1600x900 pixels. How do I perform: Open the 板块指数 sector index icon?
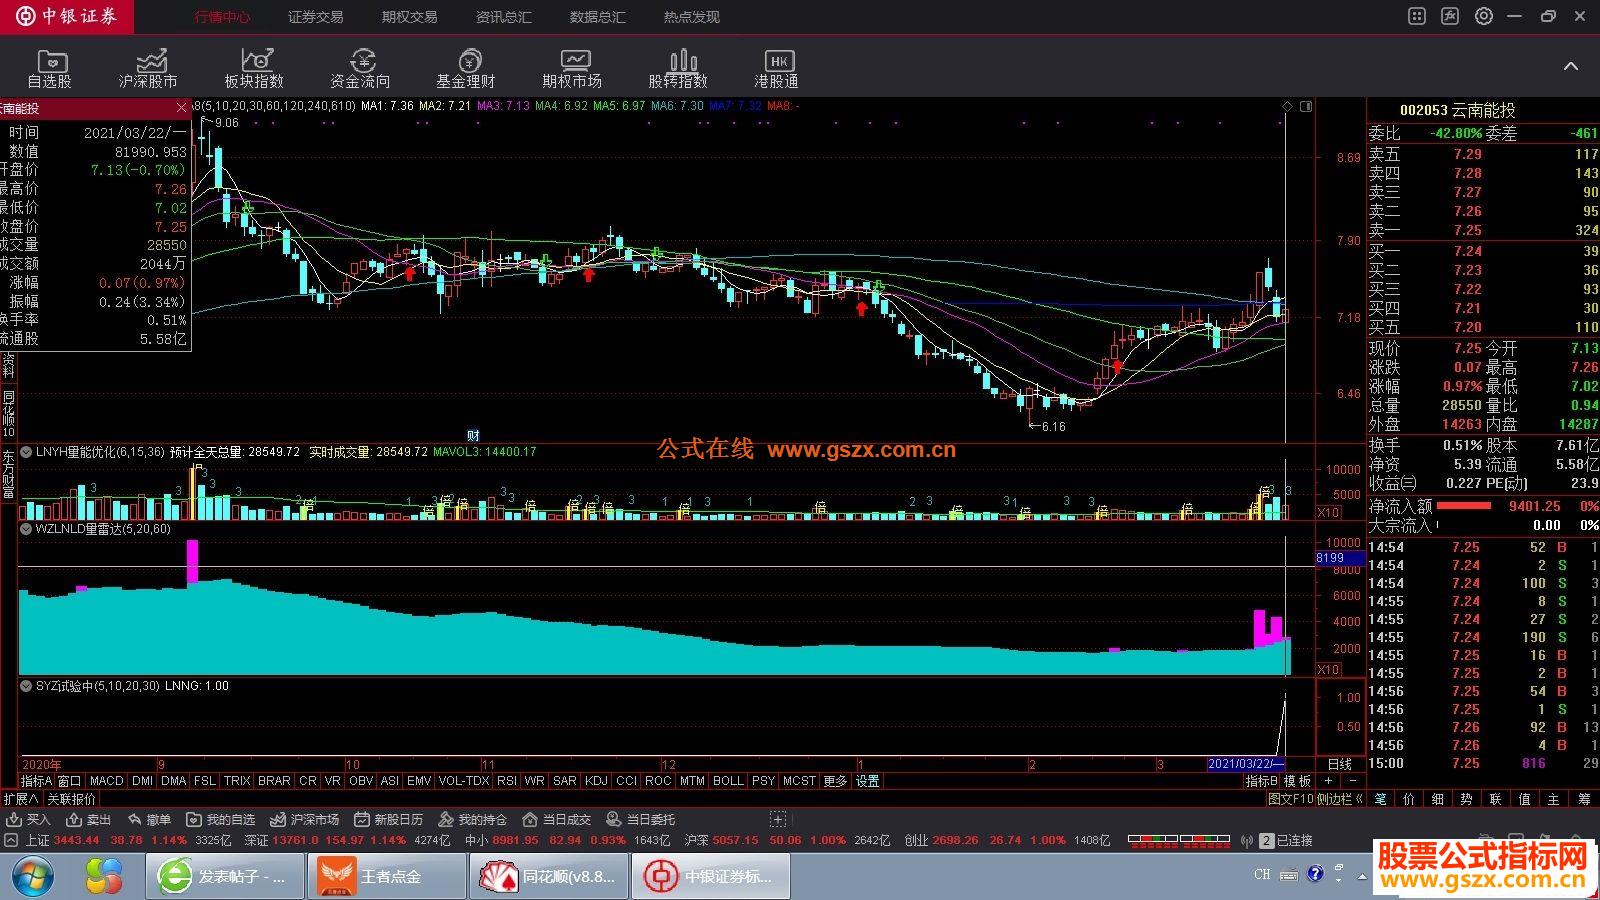[254, 69]
